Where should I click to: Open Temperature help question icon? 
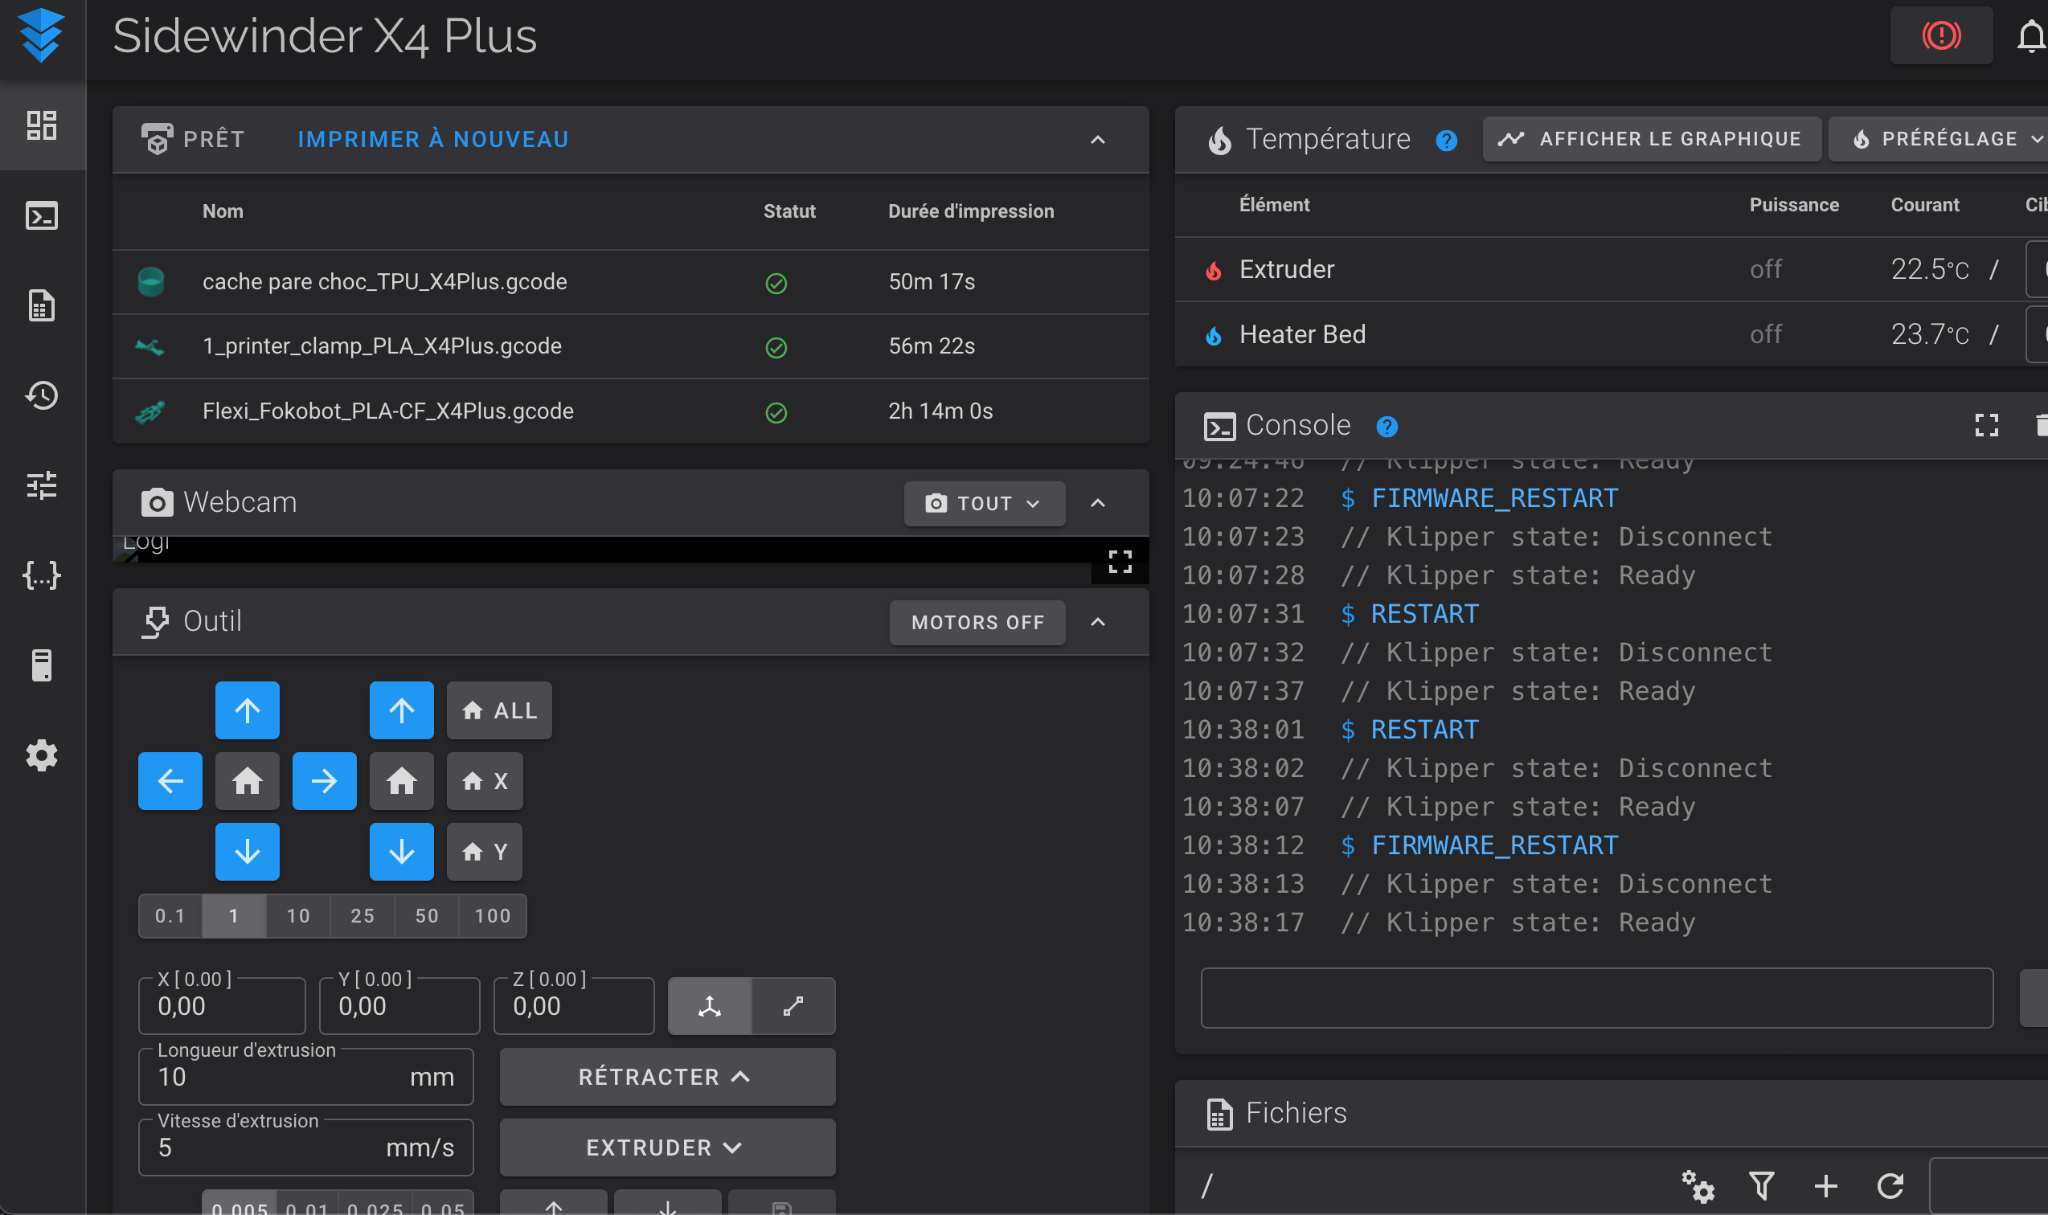click(x=1446, y=140)
